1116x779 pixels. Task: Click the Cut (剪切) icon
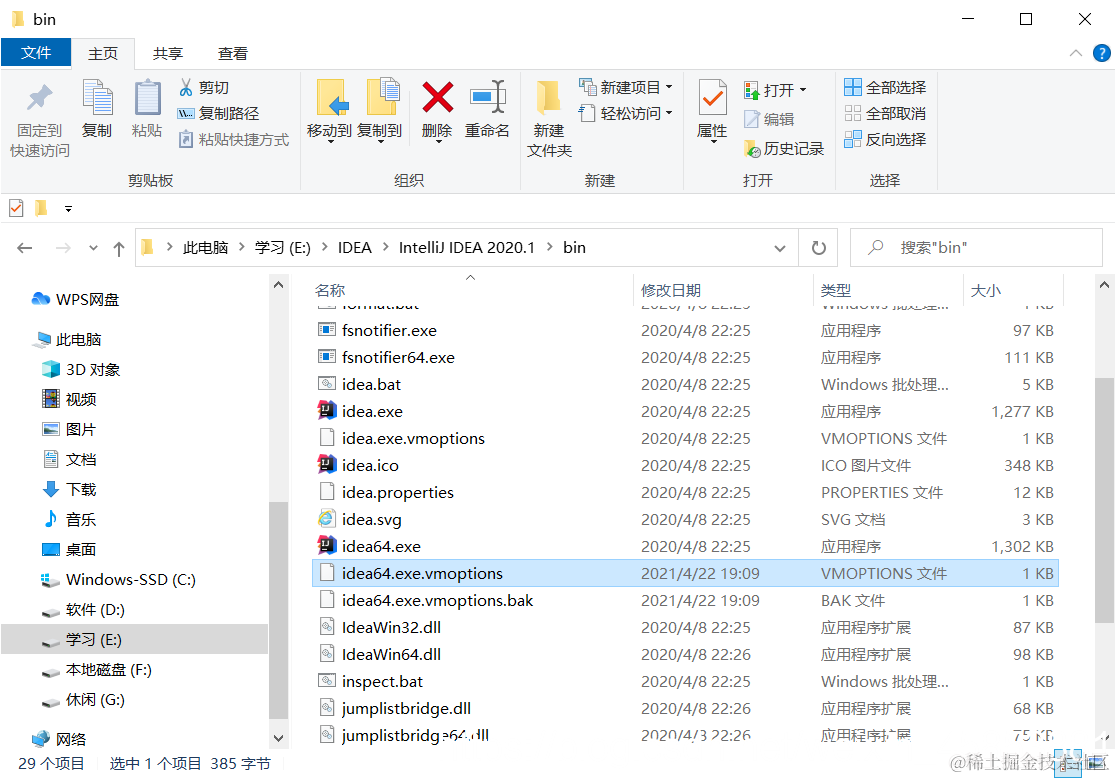coord(205,87)
